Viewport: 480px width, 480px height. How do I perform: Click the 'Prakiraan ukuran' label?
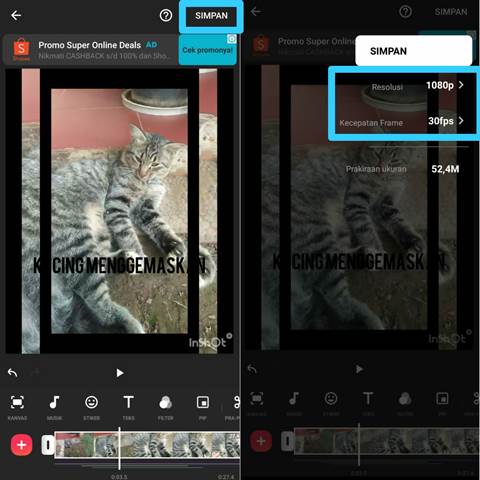pos(376,169)
